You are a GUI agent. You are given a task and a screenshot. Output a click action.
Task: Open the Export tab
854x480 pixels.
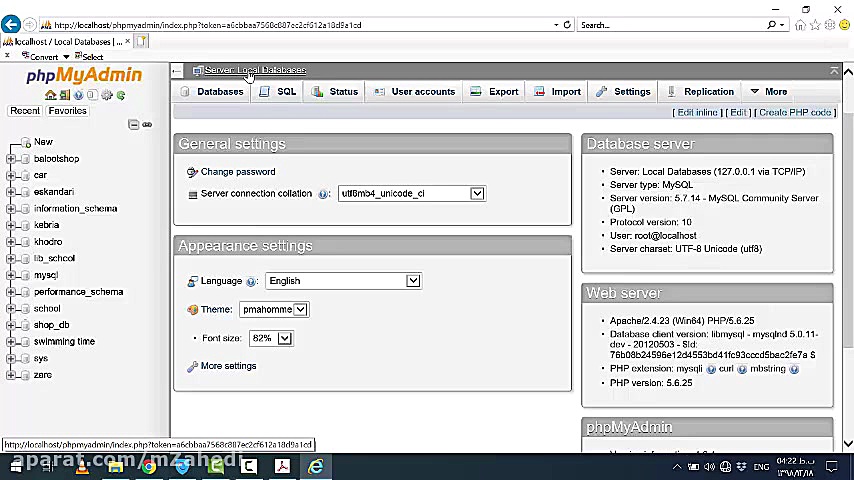pyautogui.click(x=495, y=92)
